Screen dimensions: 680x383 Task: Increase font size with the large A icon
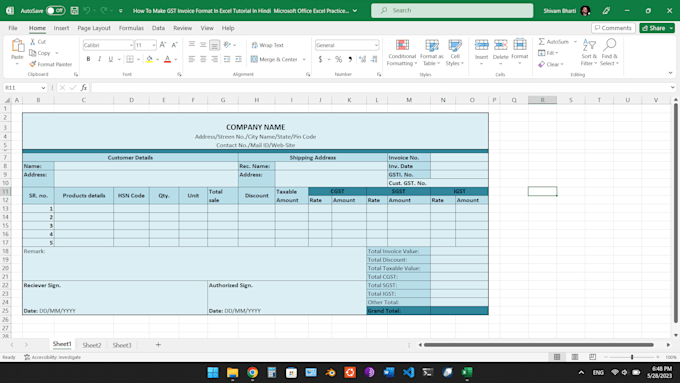[163, 45]
